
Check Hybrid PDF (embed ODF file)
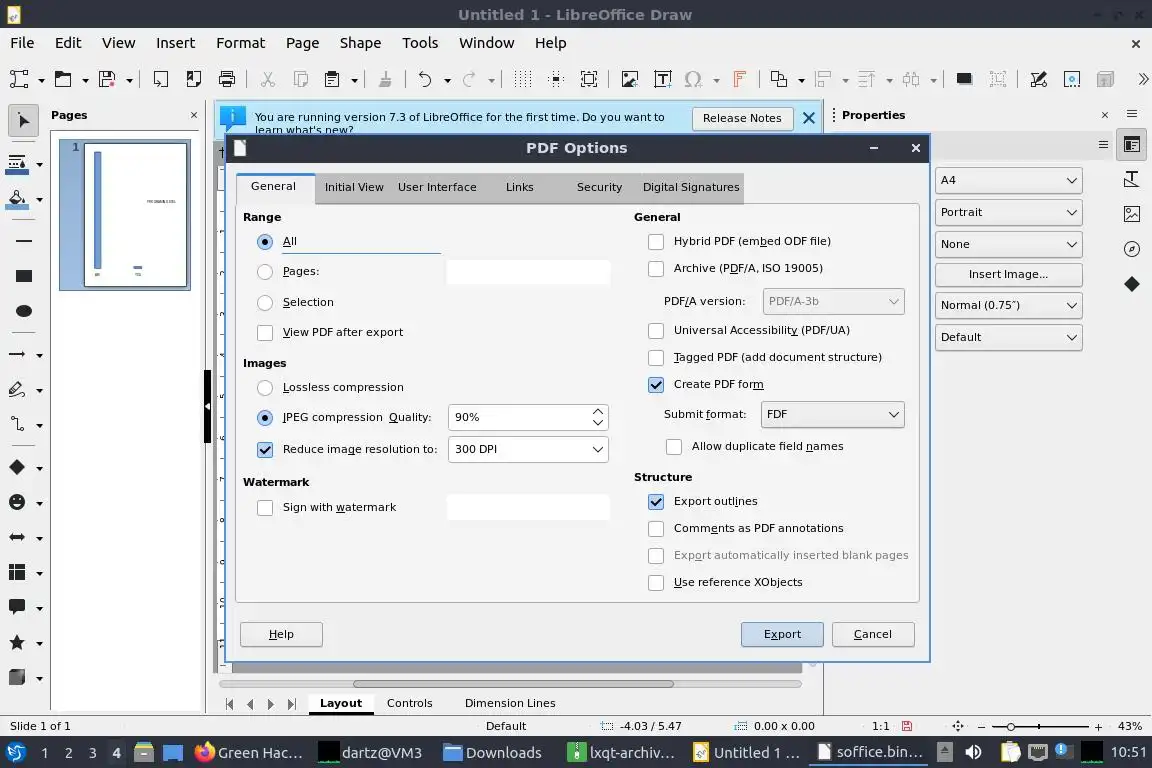(x=656, y=242)
